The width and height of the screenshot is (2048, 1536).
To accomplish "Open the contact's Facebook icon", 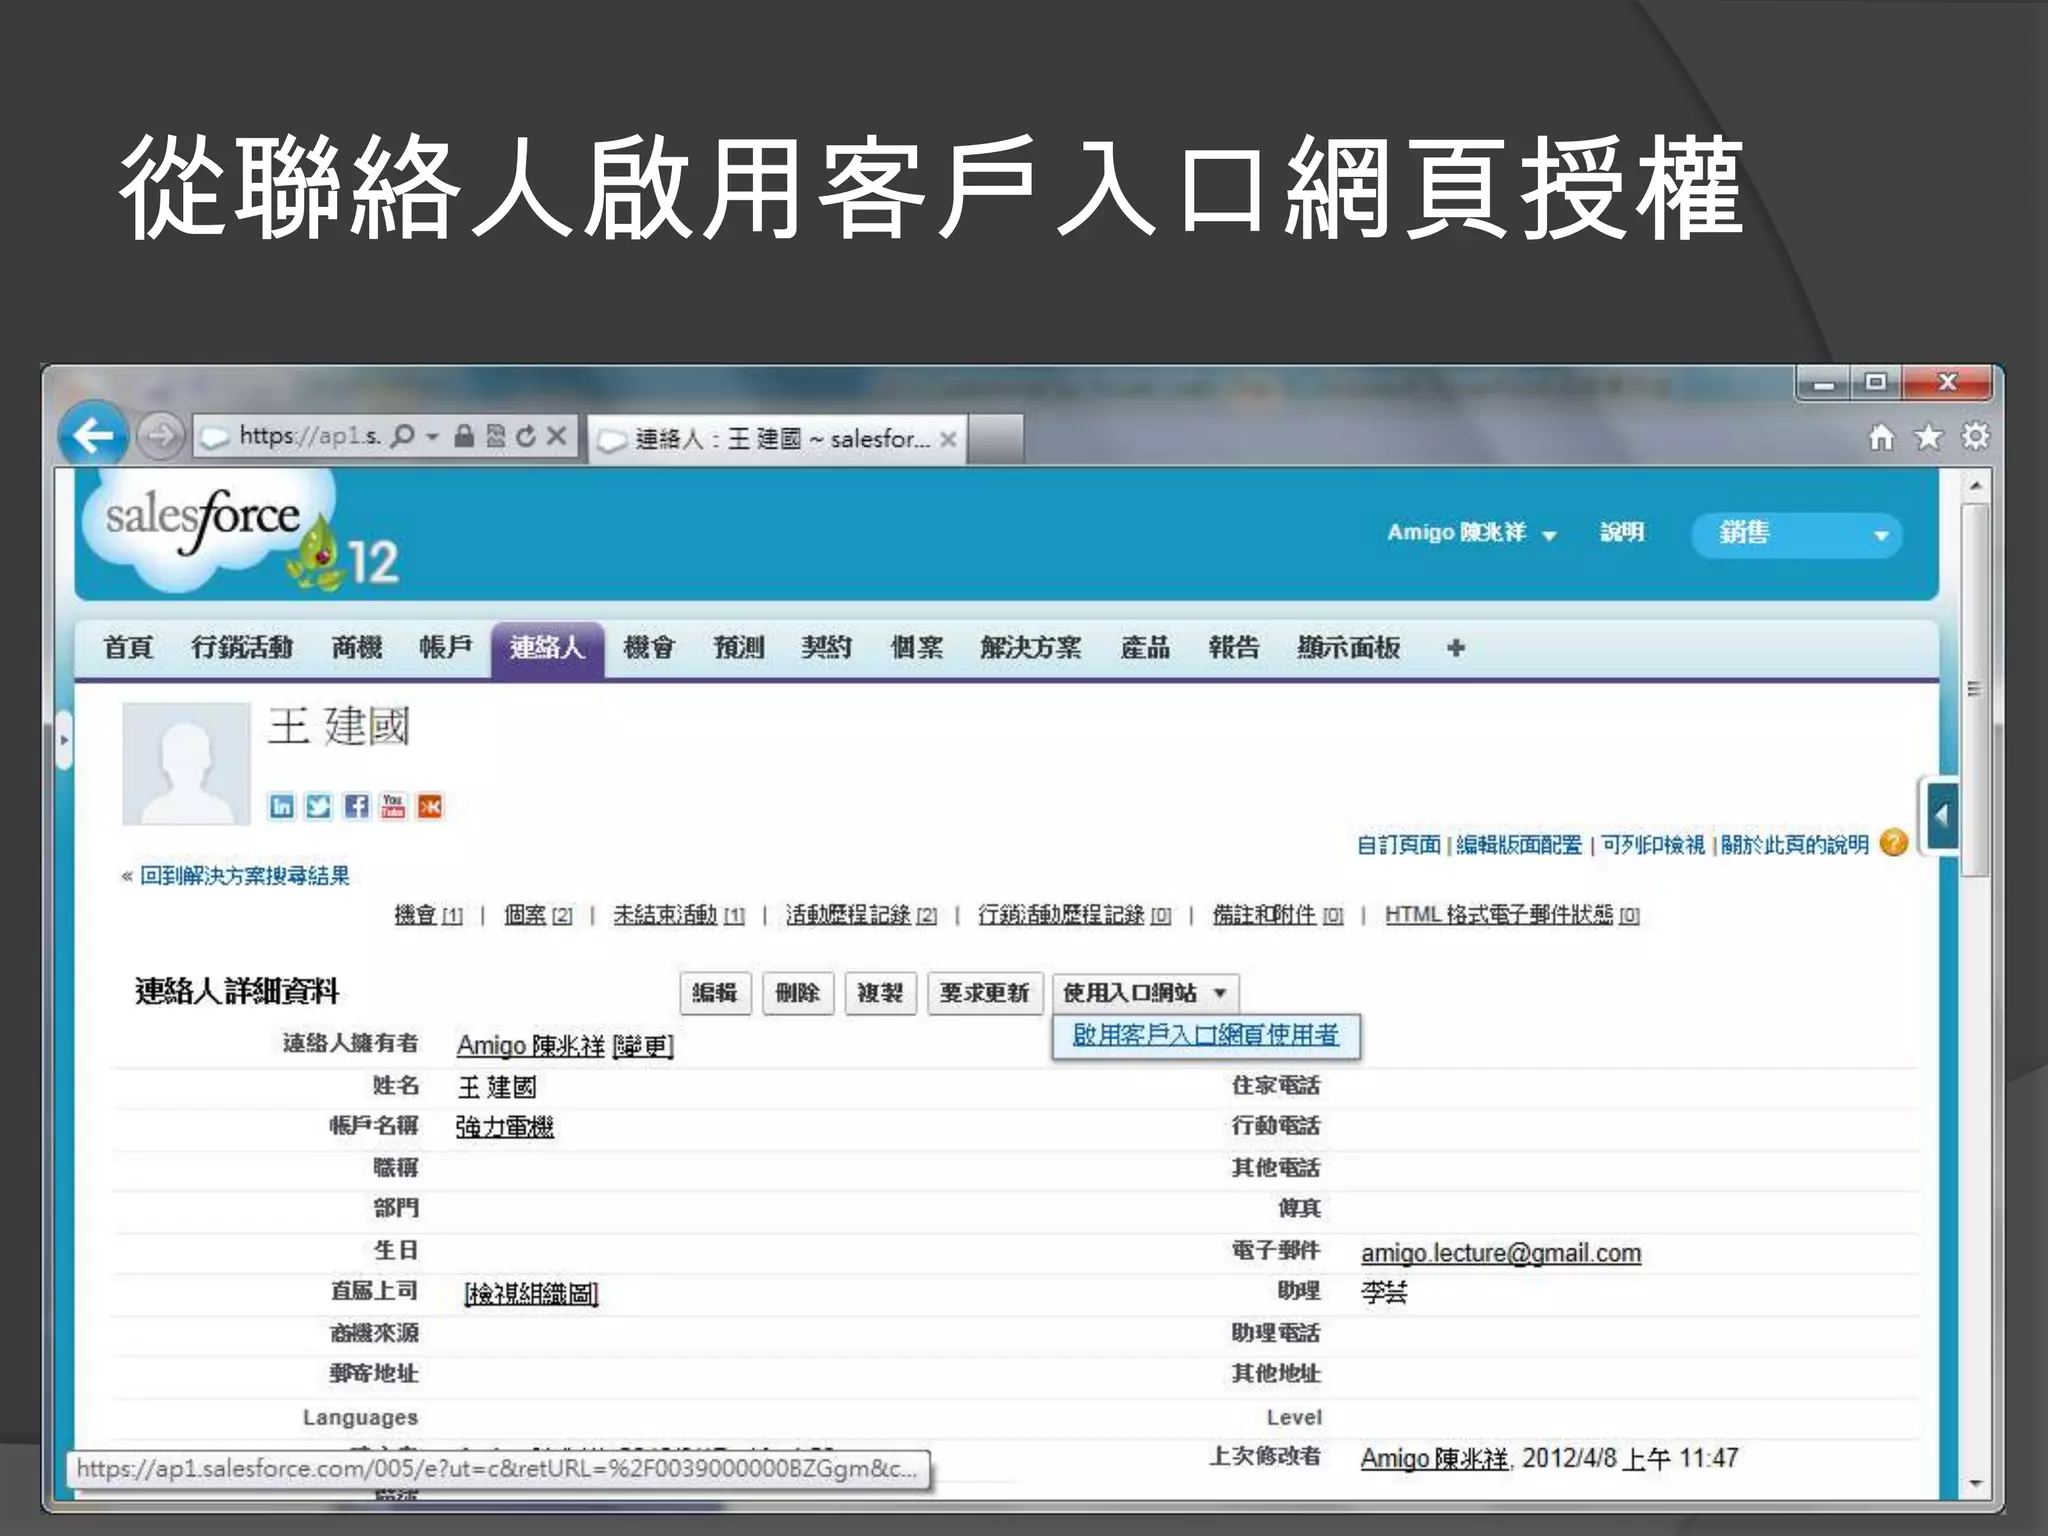I will (356, 806).
